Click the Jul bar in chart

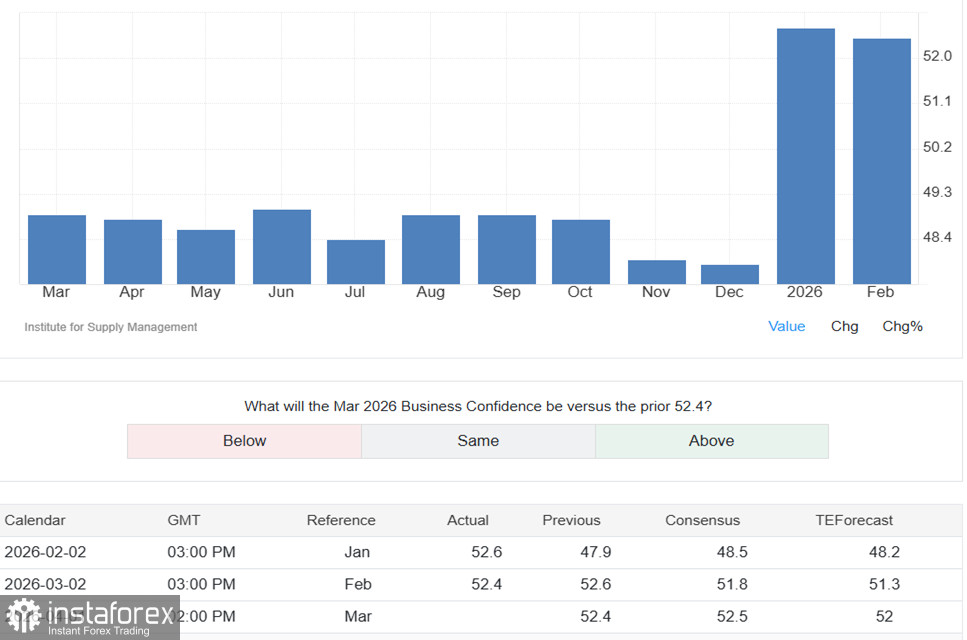[355, 262]
